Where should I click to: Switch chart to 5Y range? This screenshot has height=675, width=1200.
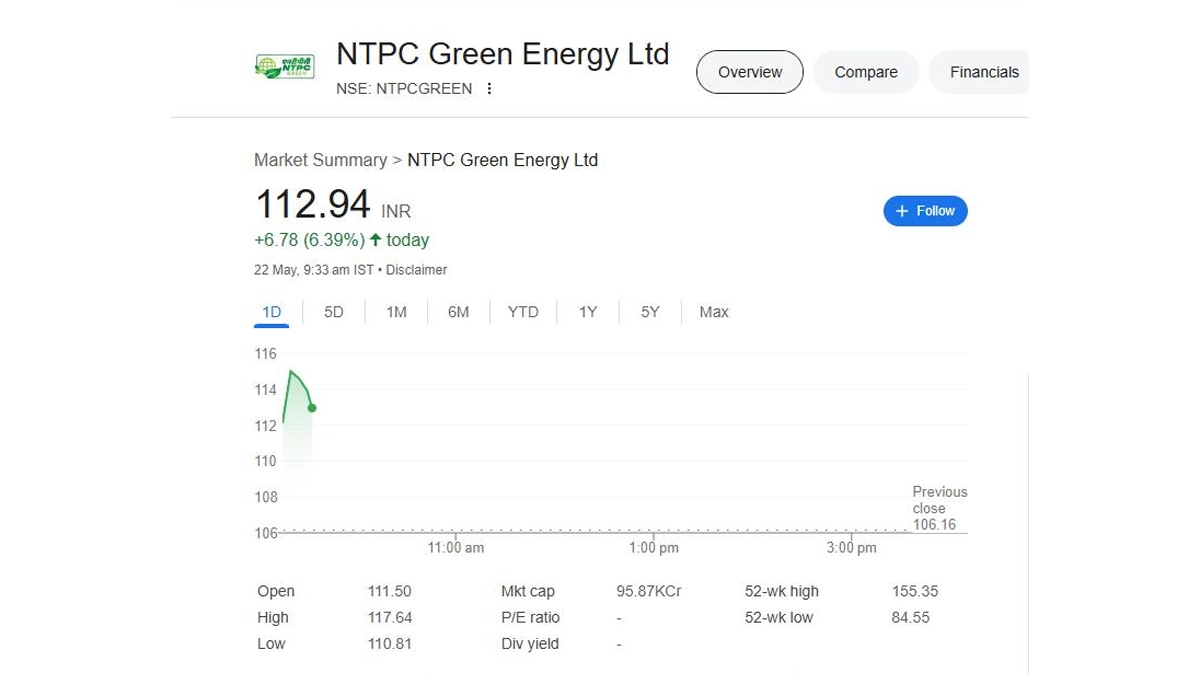[x=650, y=312]
